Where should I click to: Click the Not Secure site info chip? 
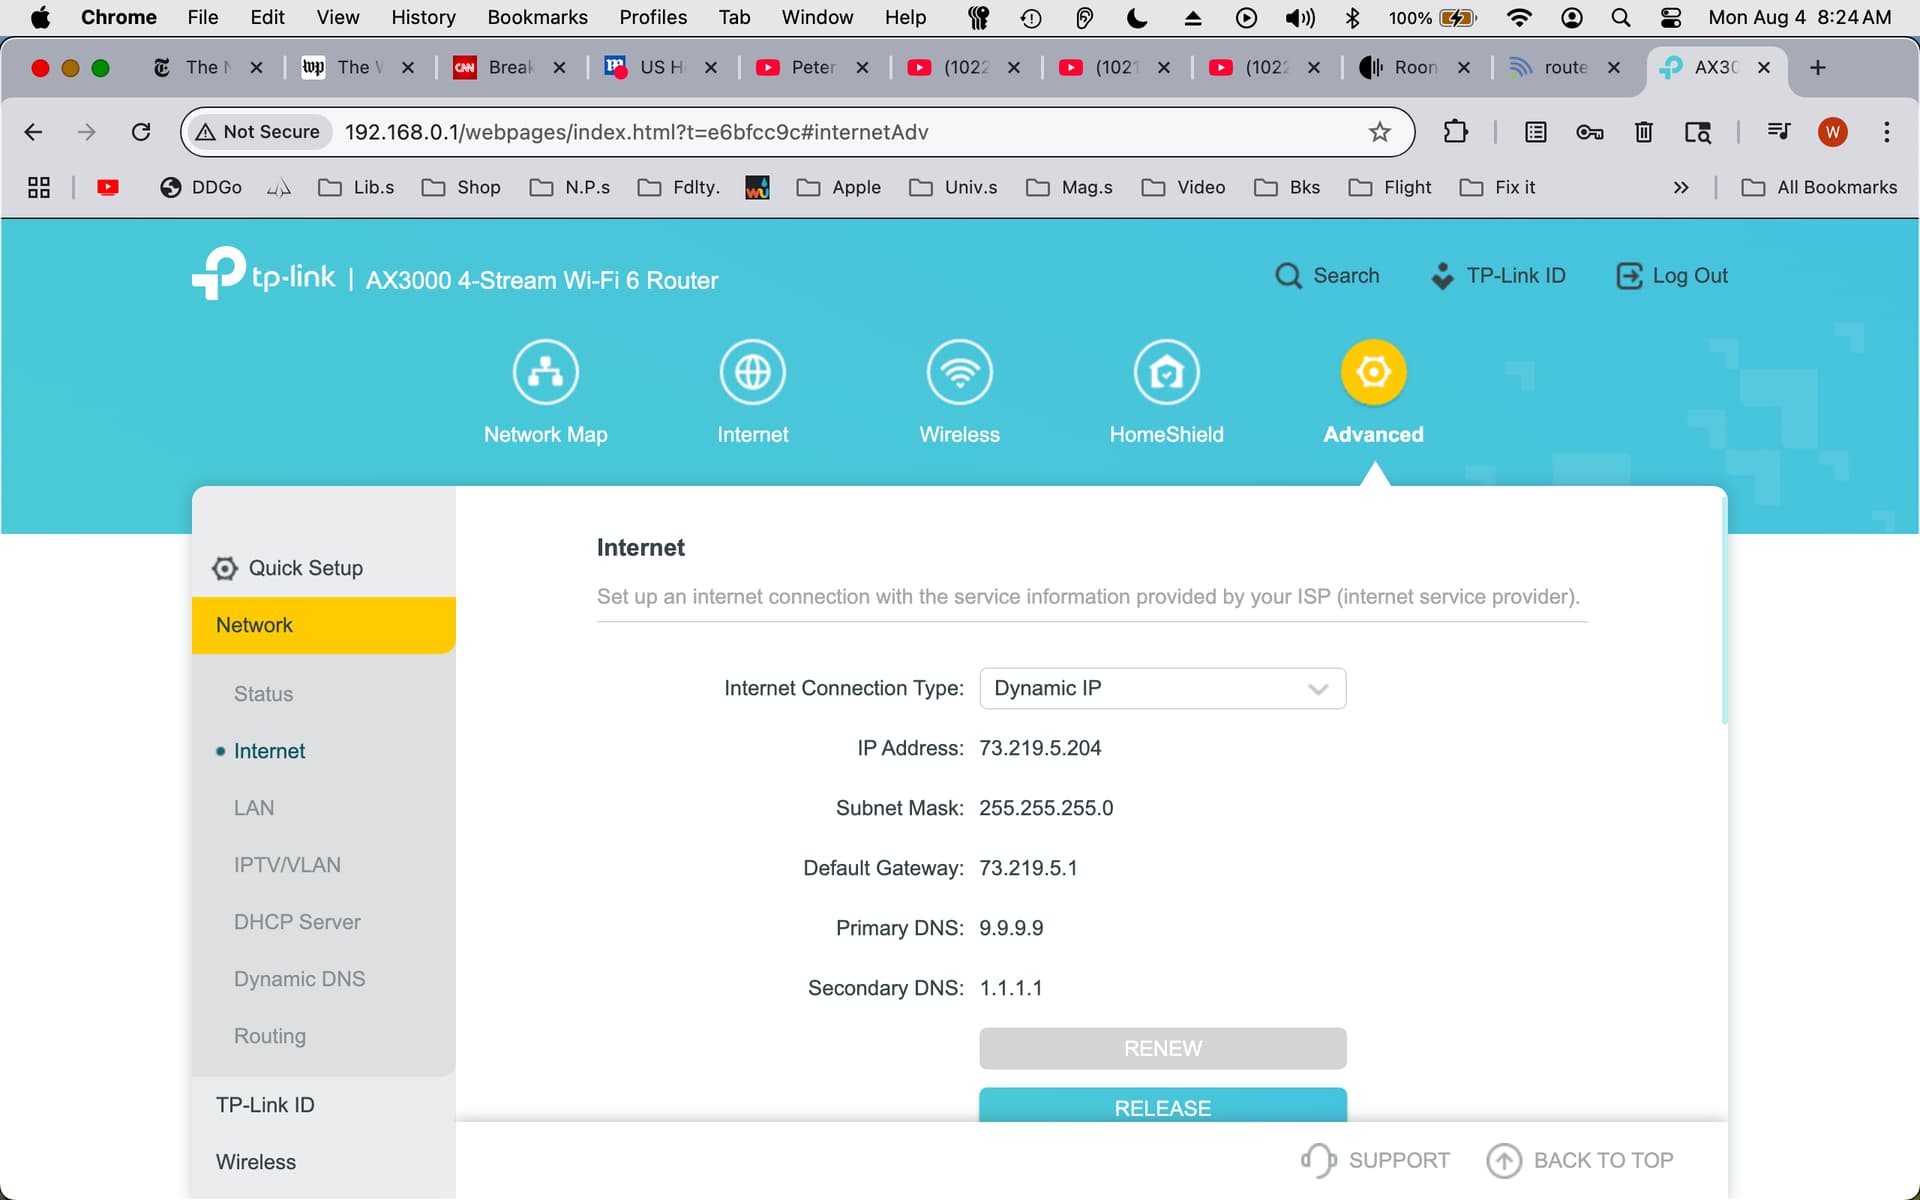point(258,132)
